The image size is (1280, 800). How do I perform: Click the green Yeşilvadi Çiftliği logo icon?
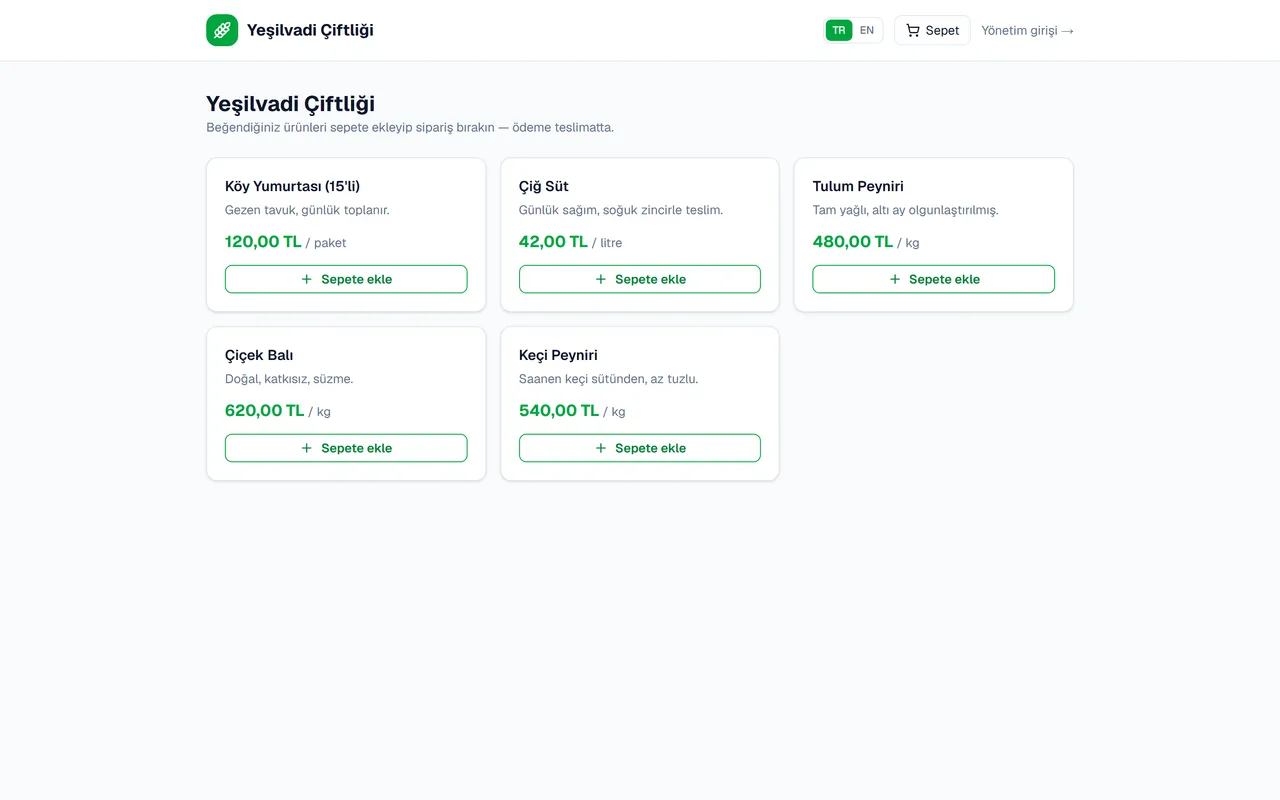(222, 30)
